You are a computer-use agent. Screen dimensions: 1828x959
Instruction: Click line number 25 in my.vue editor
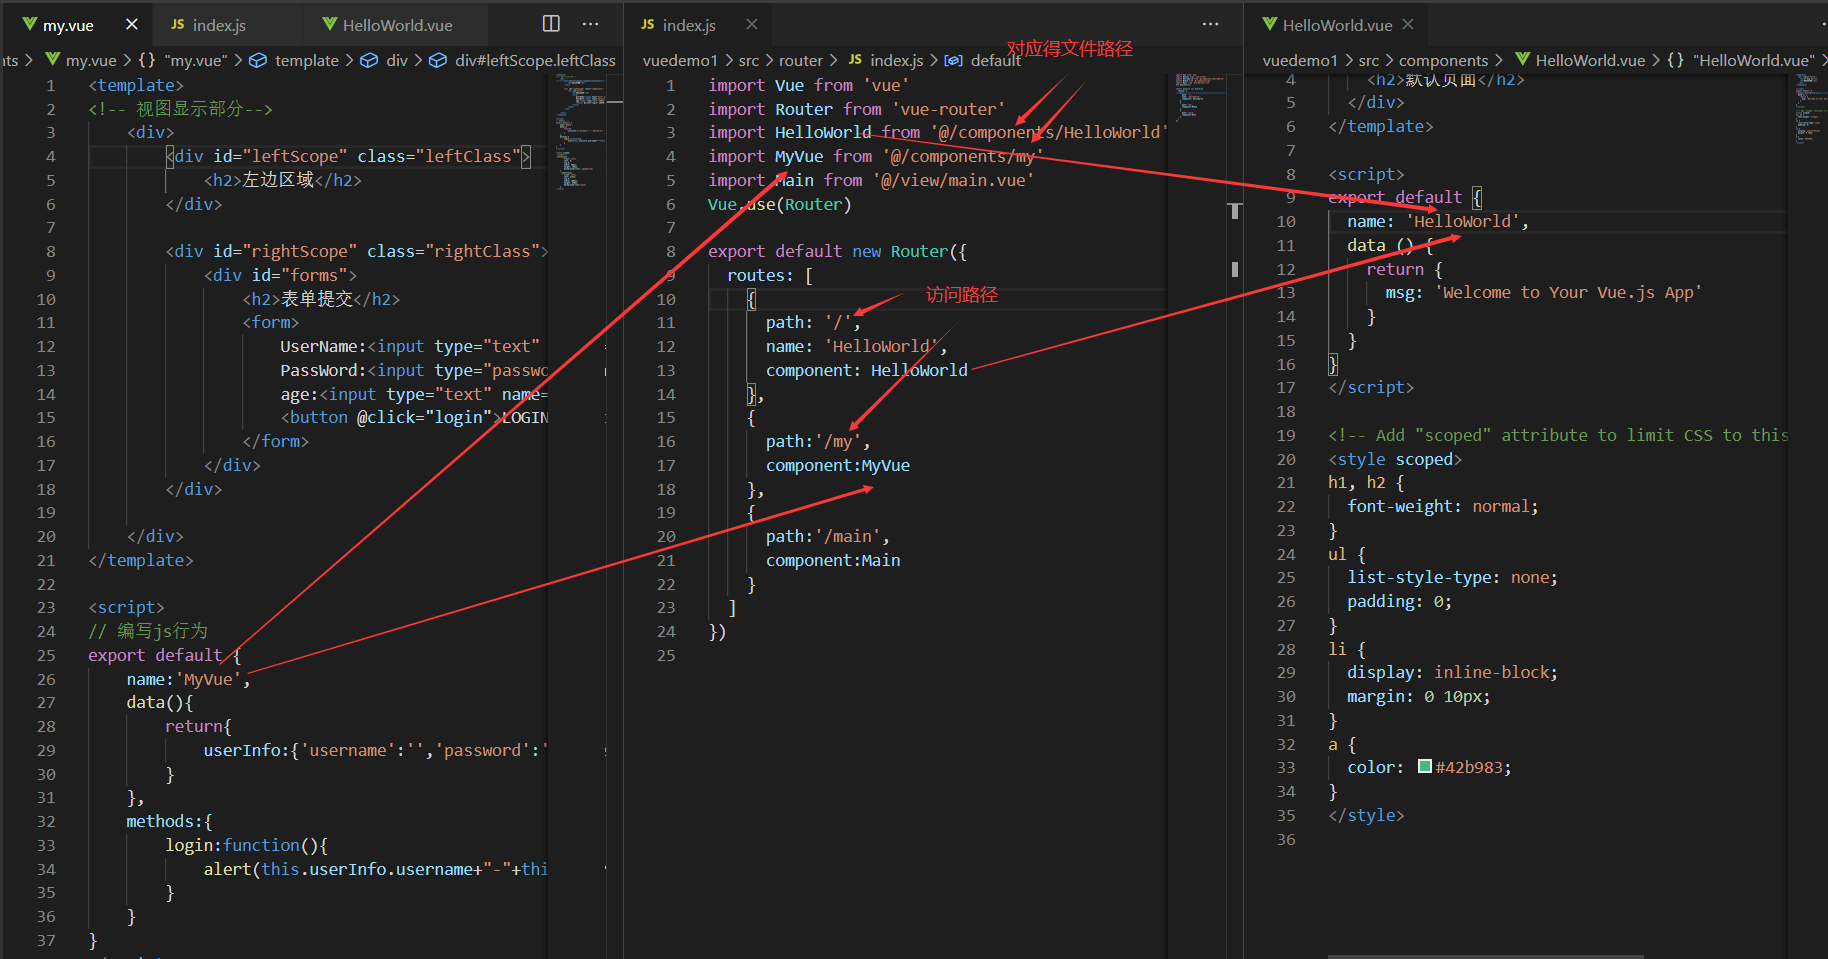coord(46,655)
